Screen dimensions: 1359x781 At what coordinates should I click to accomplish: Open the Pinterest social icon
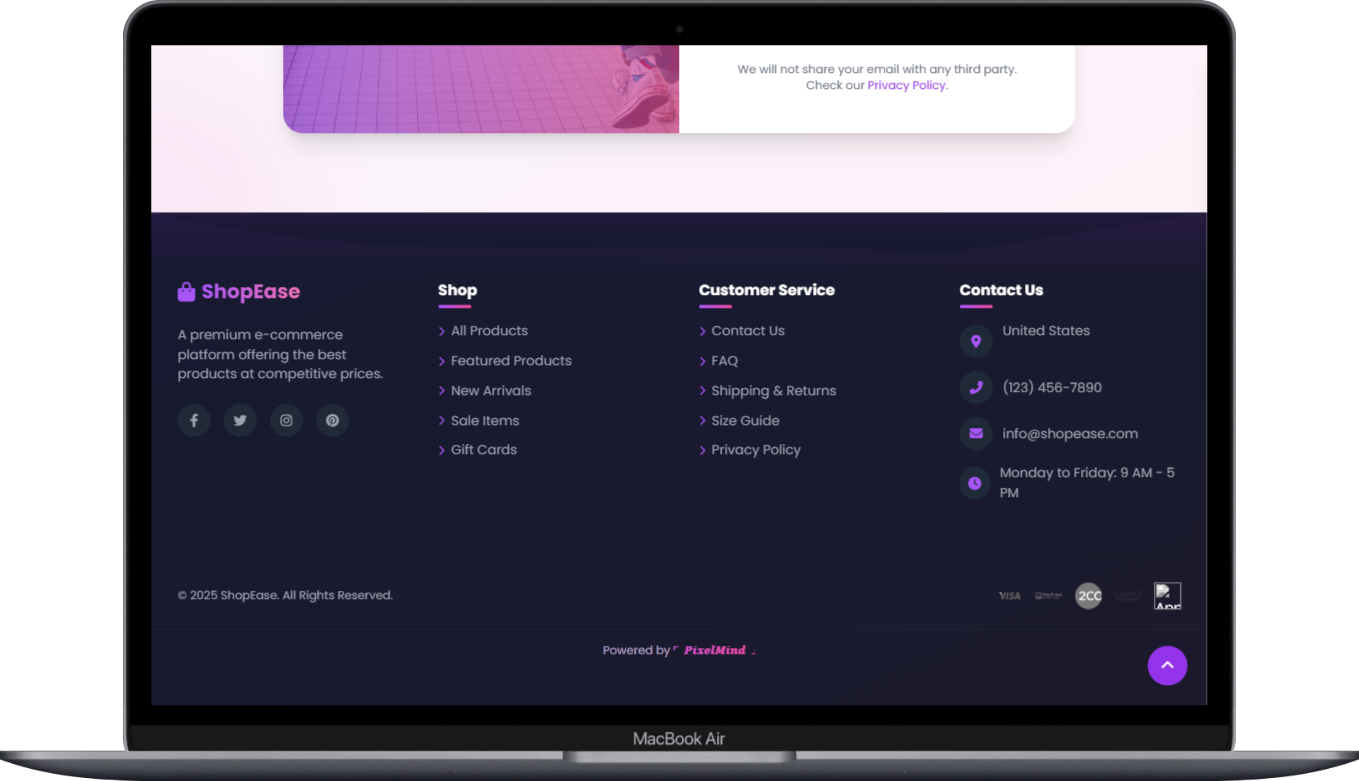332,420
